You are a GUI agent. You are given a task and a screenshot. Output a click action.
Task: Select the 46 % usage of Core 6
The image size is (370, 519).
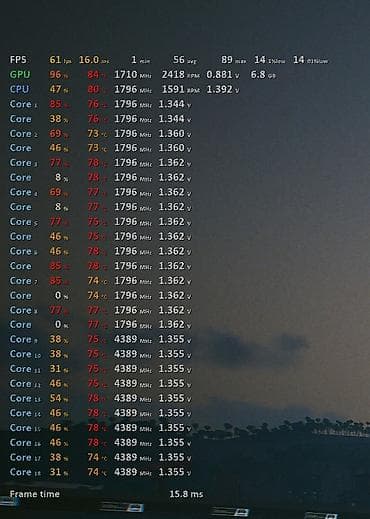click(x=59, y=251)
